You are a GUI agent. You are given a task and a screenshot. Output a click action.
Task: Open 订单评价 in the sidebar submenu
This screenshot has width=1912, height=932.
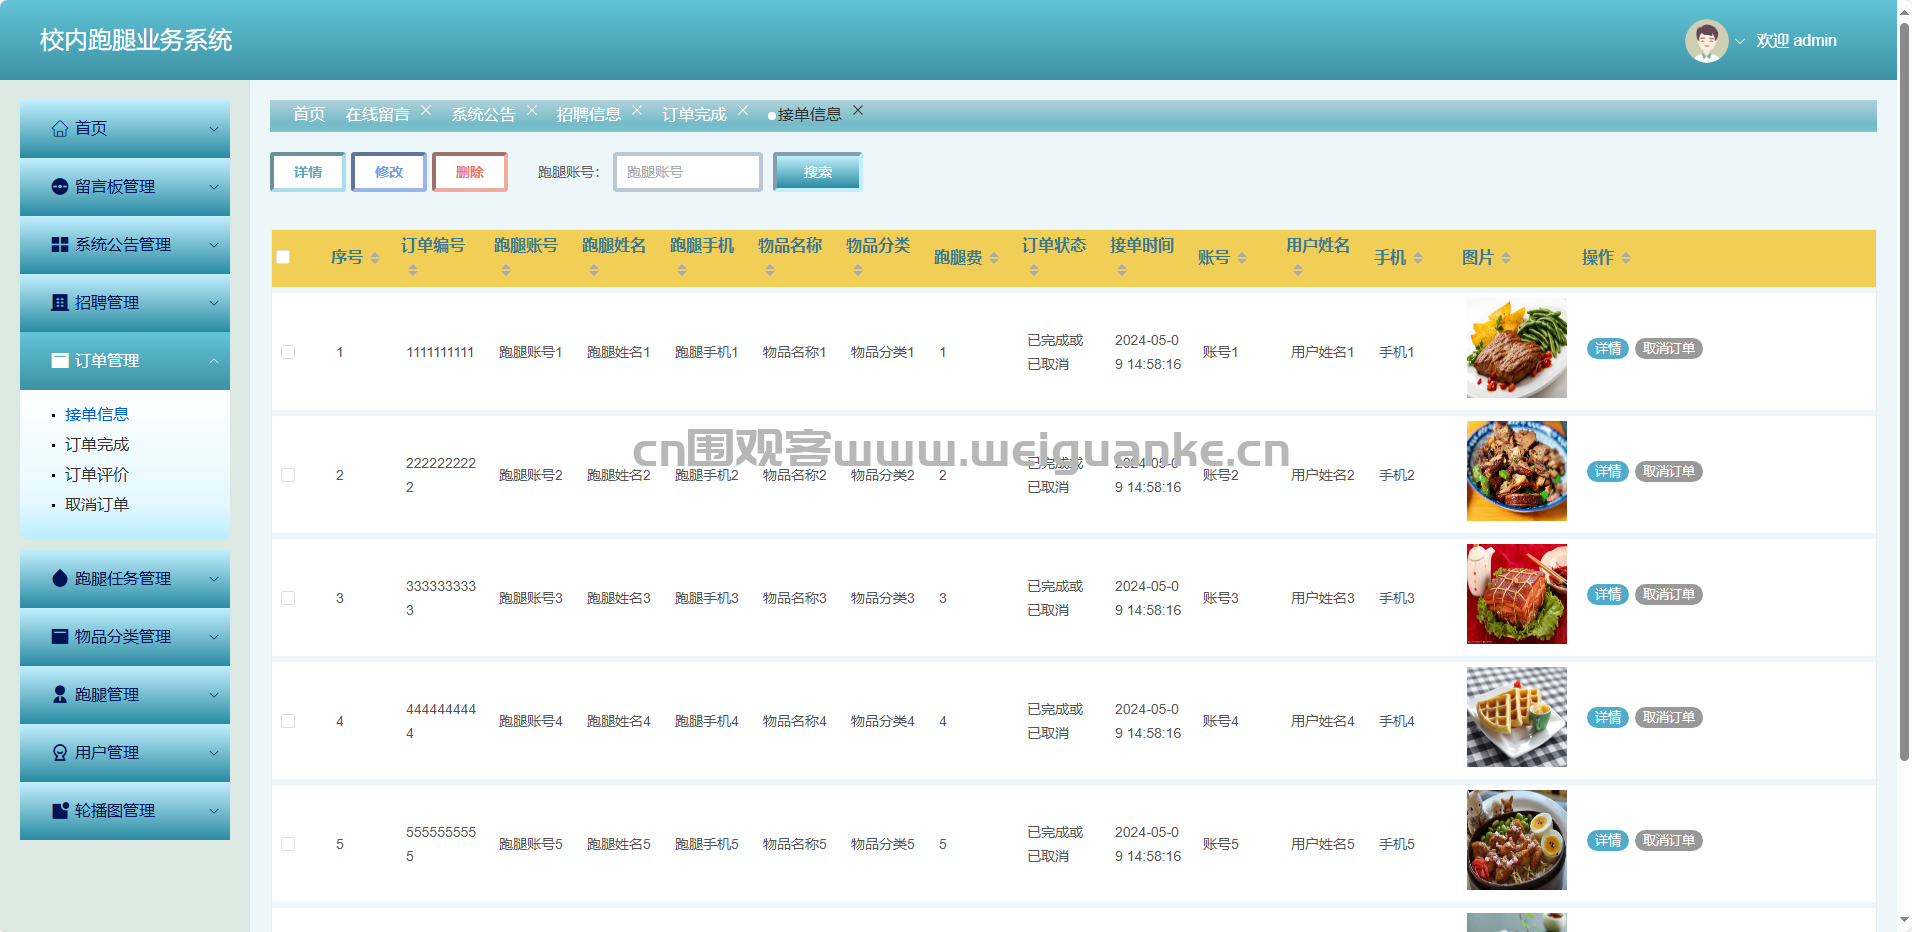[97, 475]
